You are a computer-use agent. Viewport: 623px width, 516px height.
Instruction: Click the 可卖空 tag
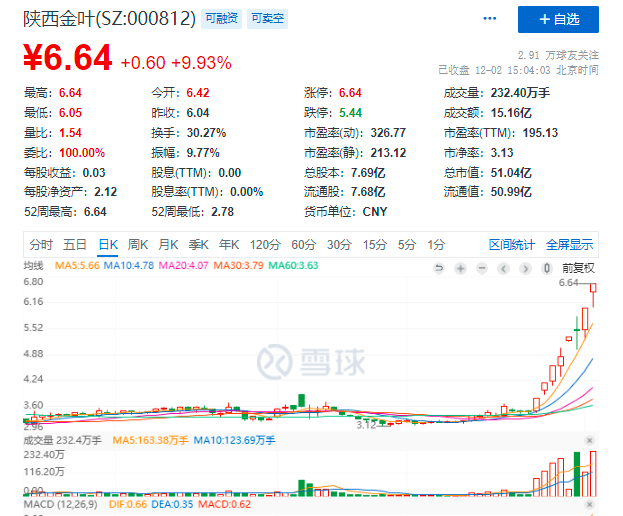point(267,18)
